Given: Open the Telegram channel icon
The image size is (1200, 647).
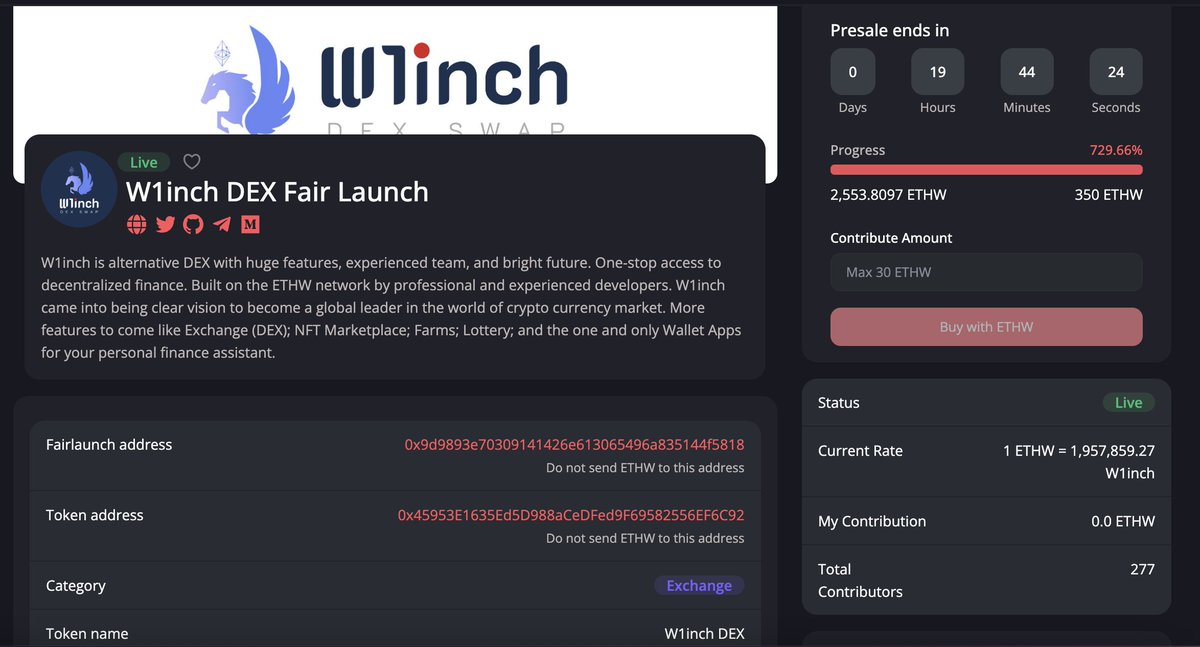Looking at the screenshot, I should pyautogui.click(x=222, y=225).
